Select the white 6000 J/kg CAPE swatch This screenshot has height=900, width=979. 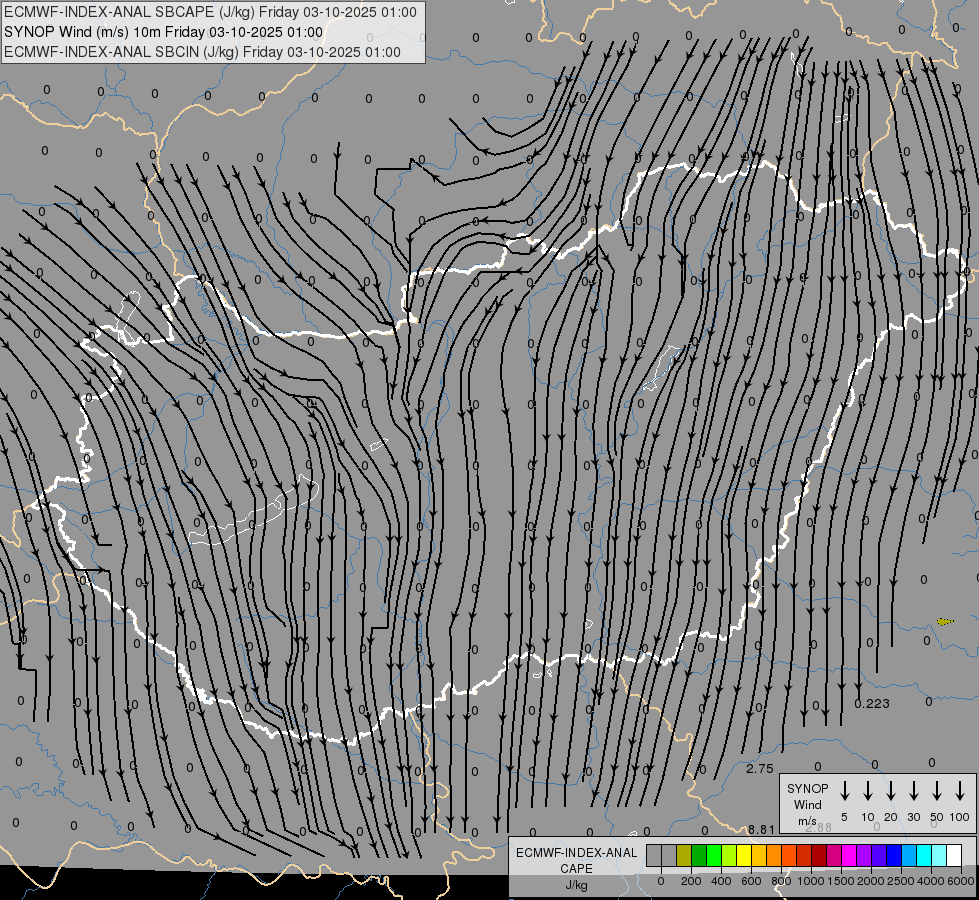click(x=954, y=855)
